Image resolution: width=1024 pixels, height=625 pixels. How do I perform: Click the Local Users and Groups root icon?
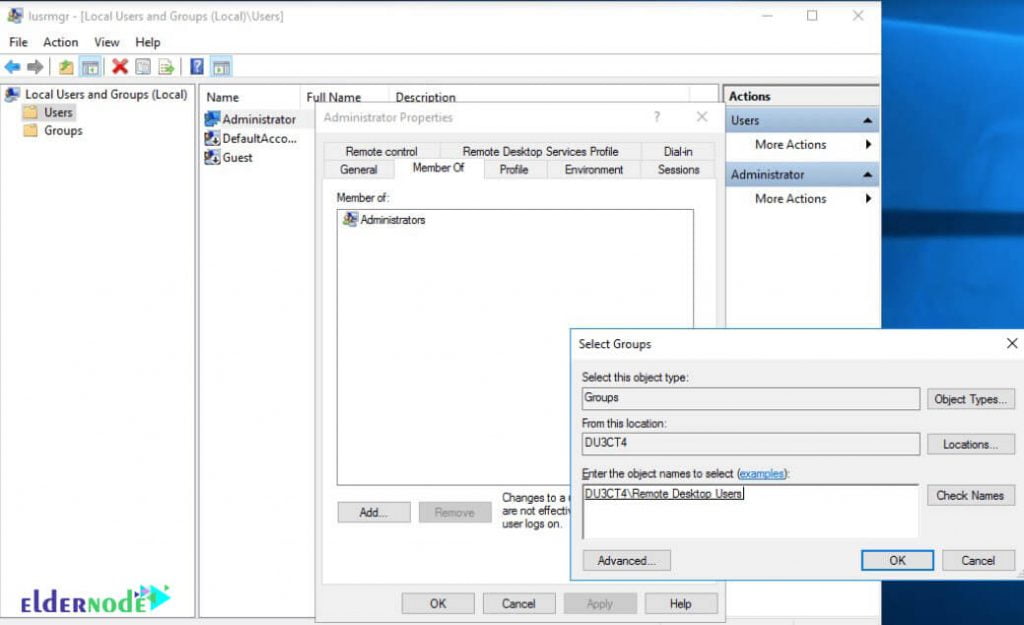click(x=12, y=95)
